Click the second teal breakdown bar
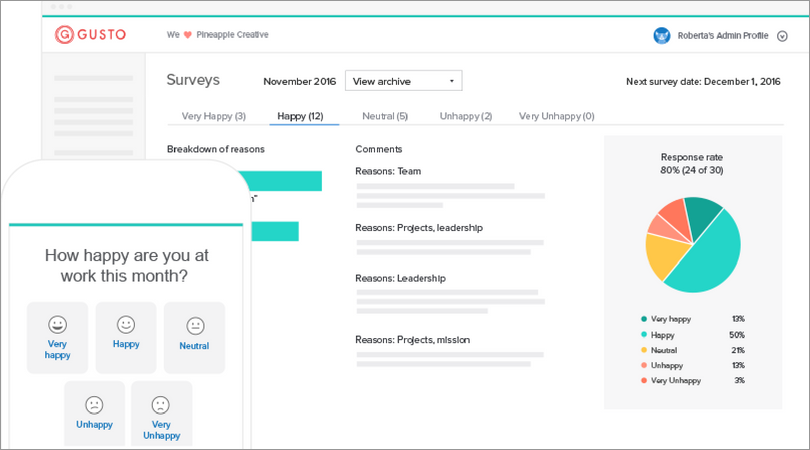 pyautogui.click(x=274, y=231)
